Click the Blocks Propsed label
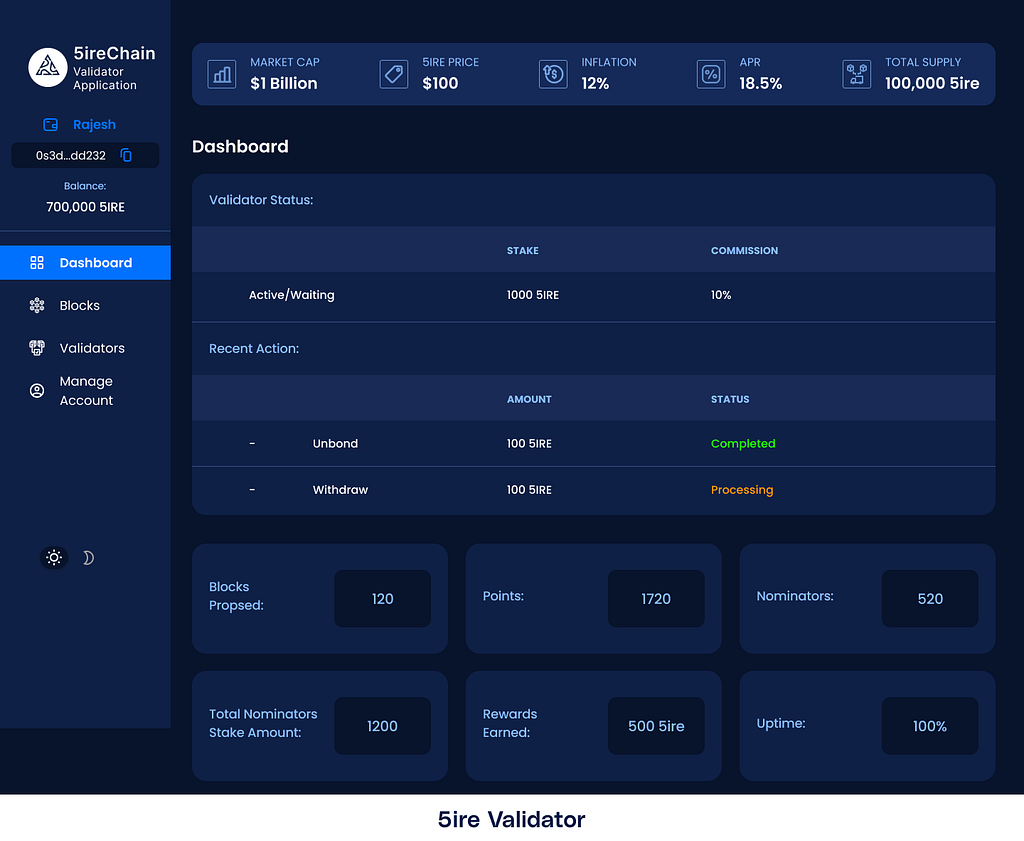1024x841 pixels. (x=236, y=596)
